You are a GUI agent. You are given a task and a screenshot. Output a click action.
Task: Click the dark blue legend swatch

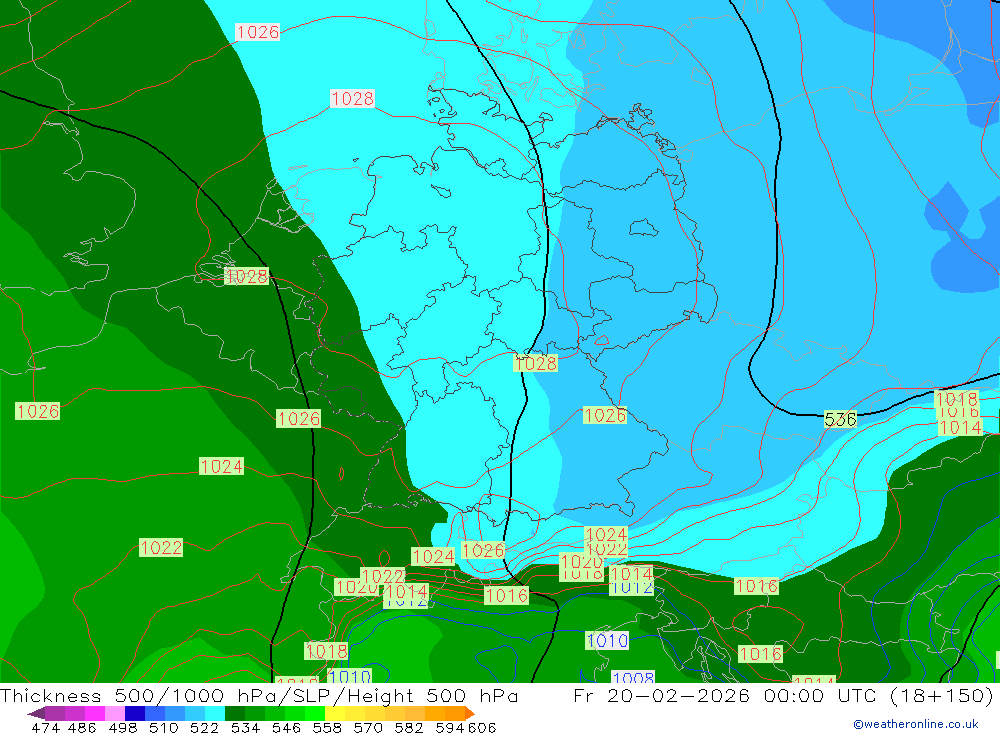[x=135, y=713]
